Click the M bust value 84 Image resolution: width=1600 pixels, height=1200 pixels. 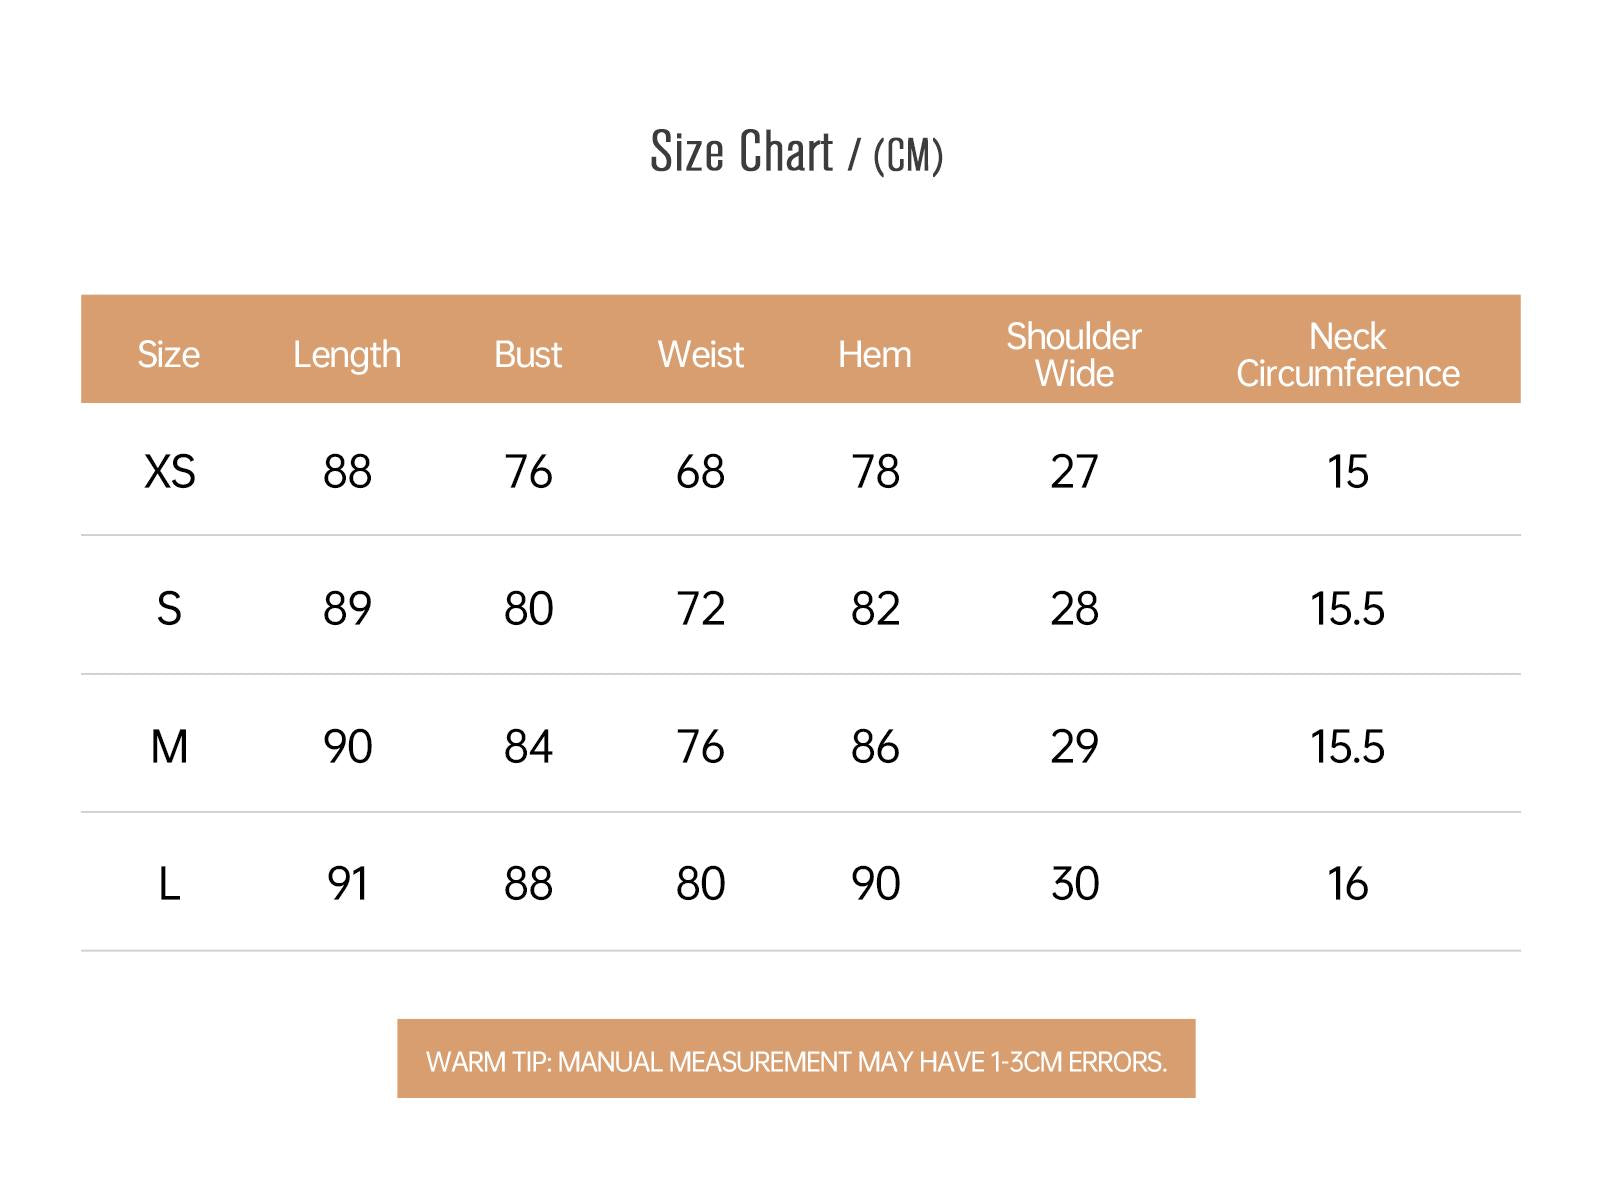(x=528, y=746)
